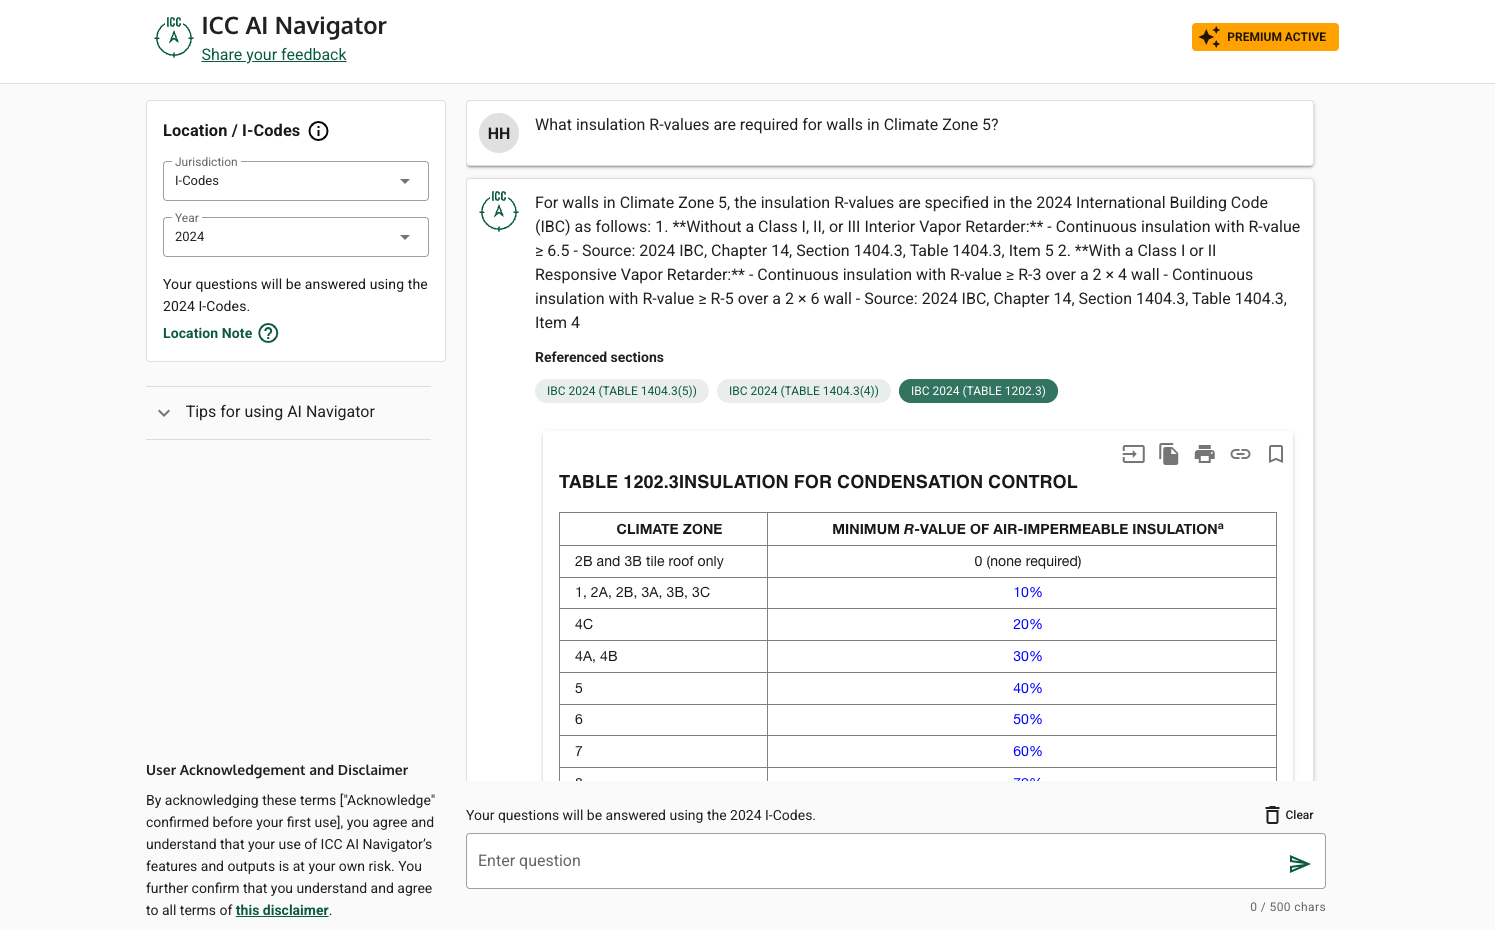
Task: Open the 20% link for zone 4C
Action: tap(1028, 624)
